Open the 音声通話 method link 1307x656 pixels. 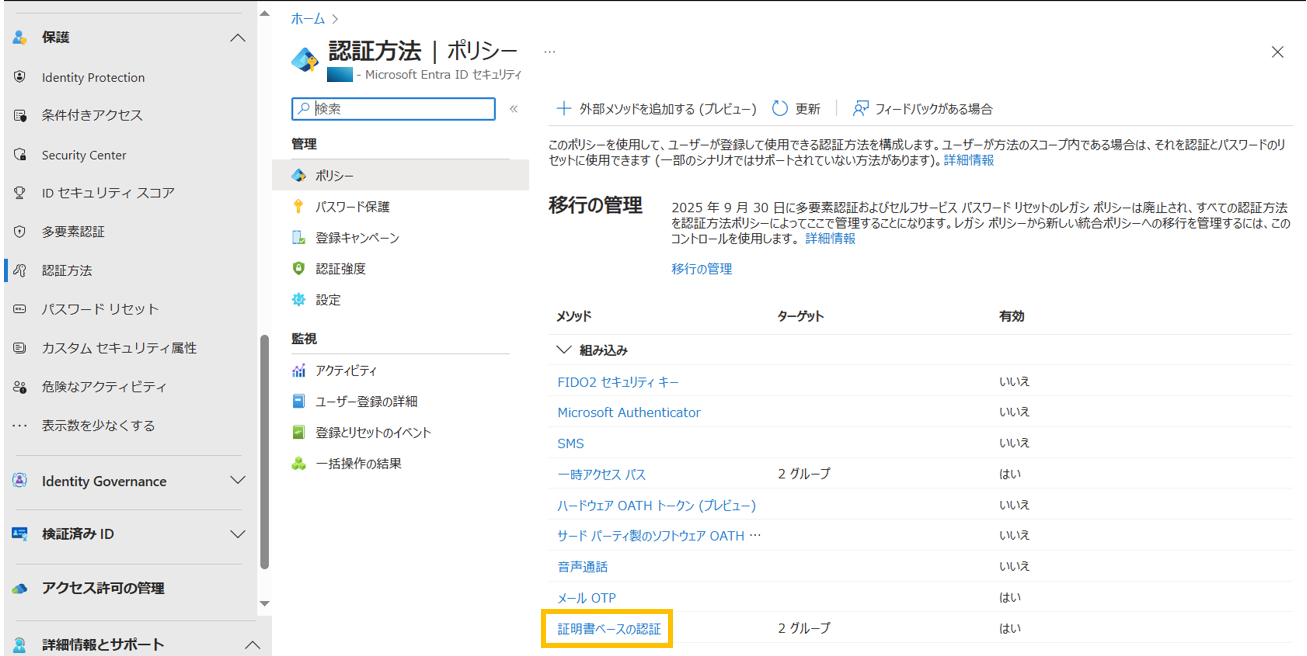click(x=582, y=566)
